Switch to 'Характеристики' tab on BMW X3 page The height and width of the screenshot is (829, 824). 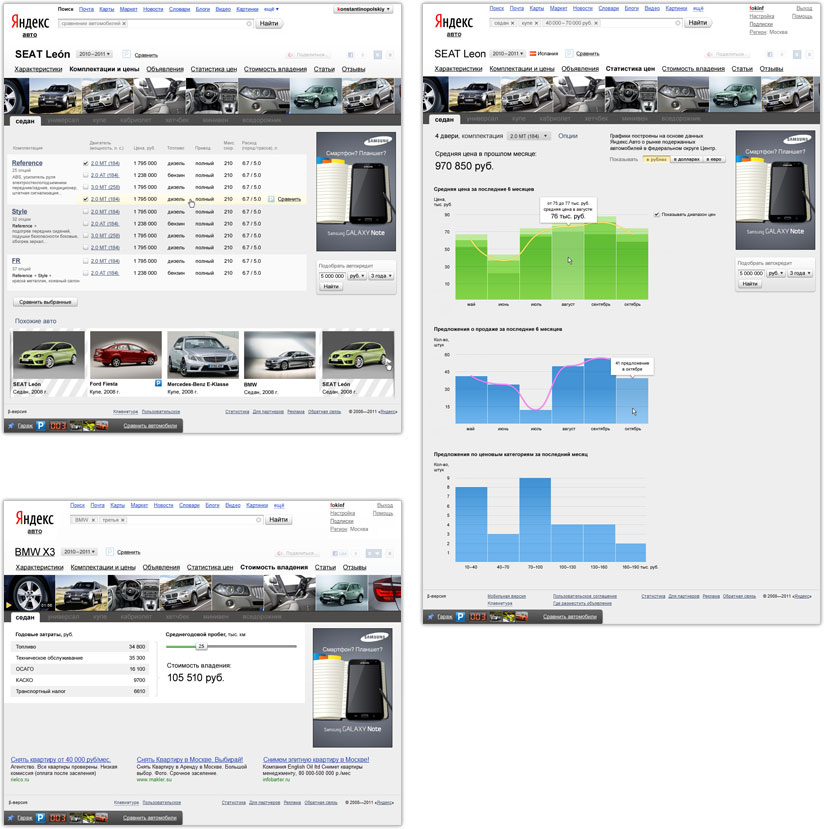click(x=38, y=567)
